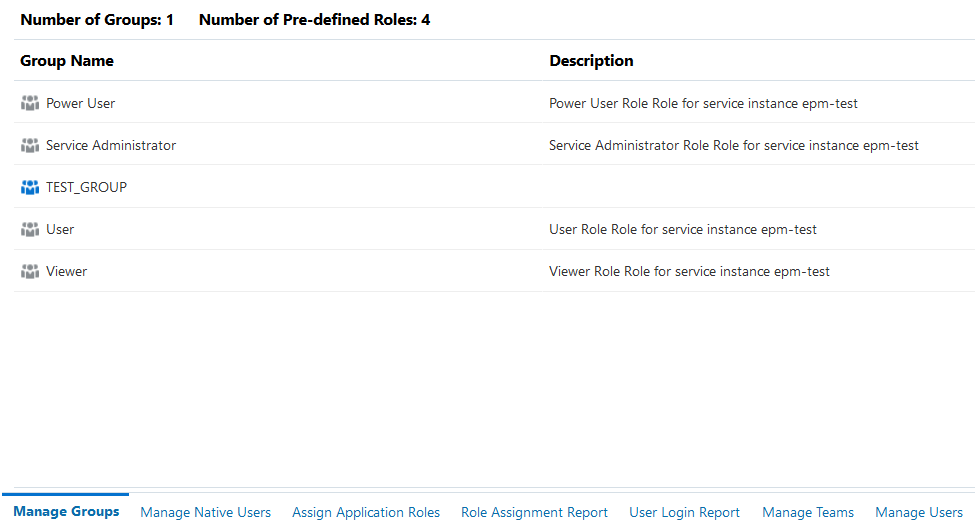
Task: Open the Manage Users tab
Action: pyautogui.click(x=918, y=512)
